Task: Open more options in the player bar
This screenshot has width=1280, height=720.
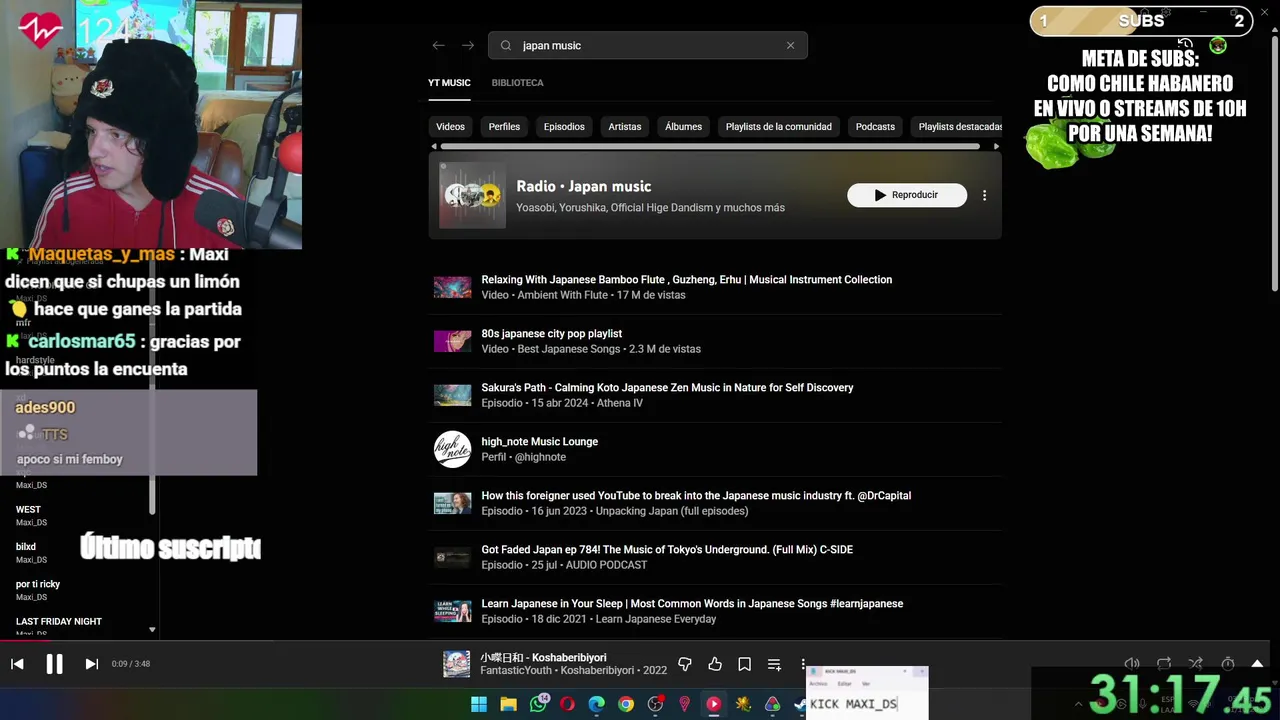Action: (x=802, y=664)
